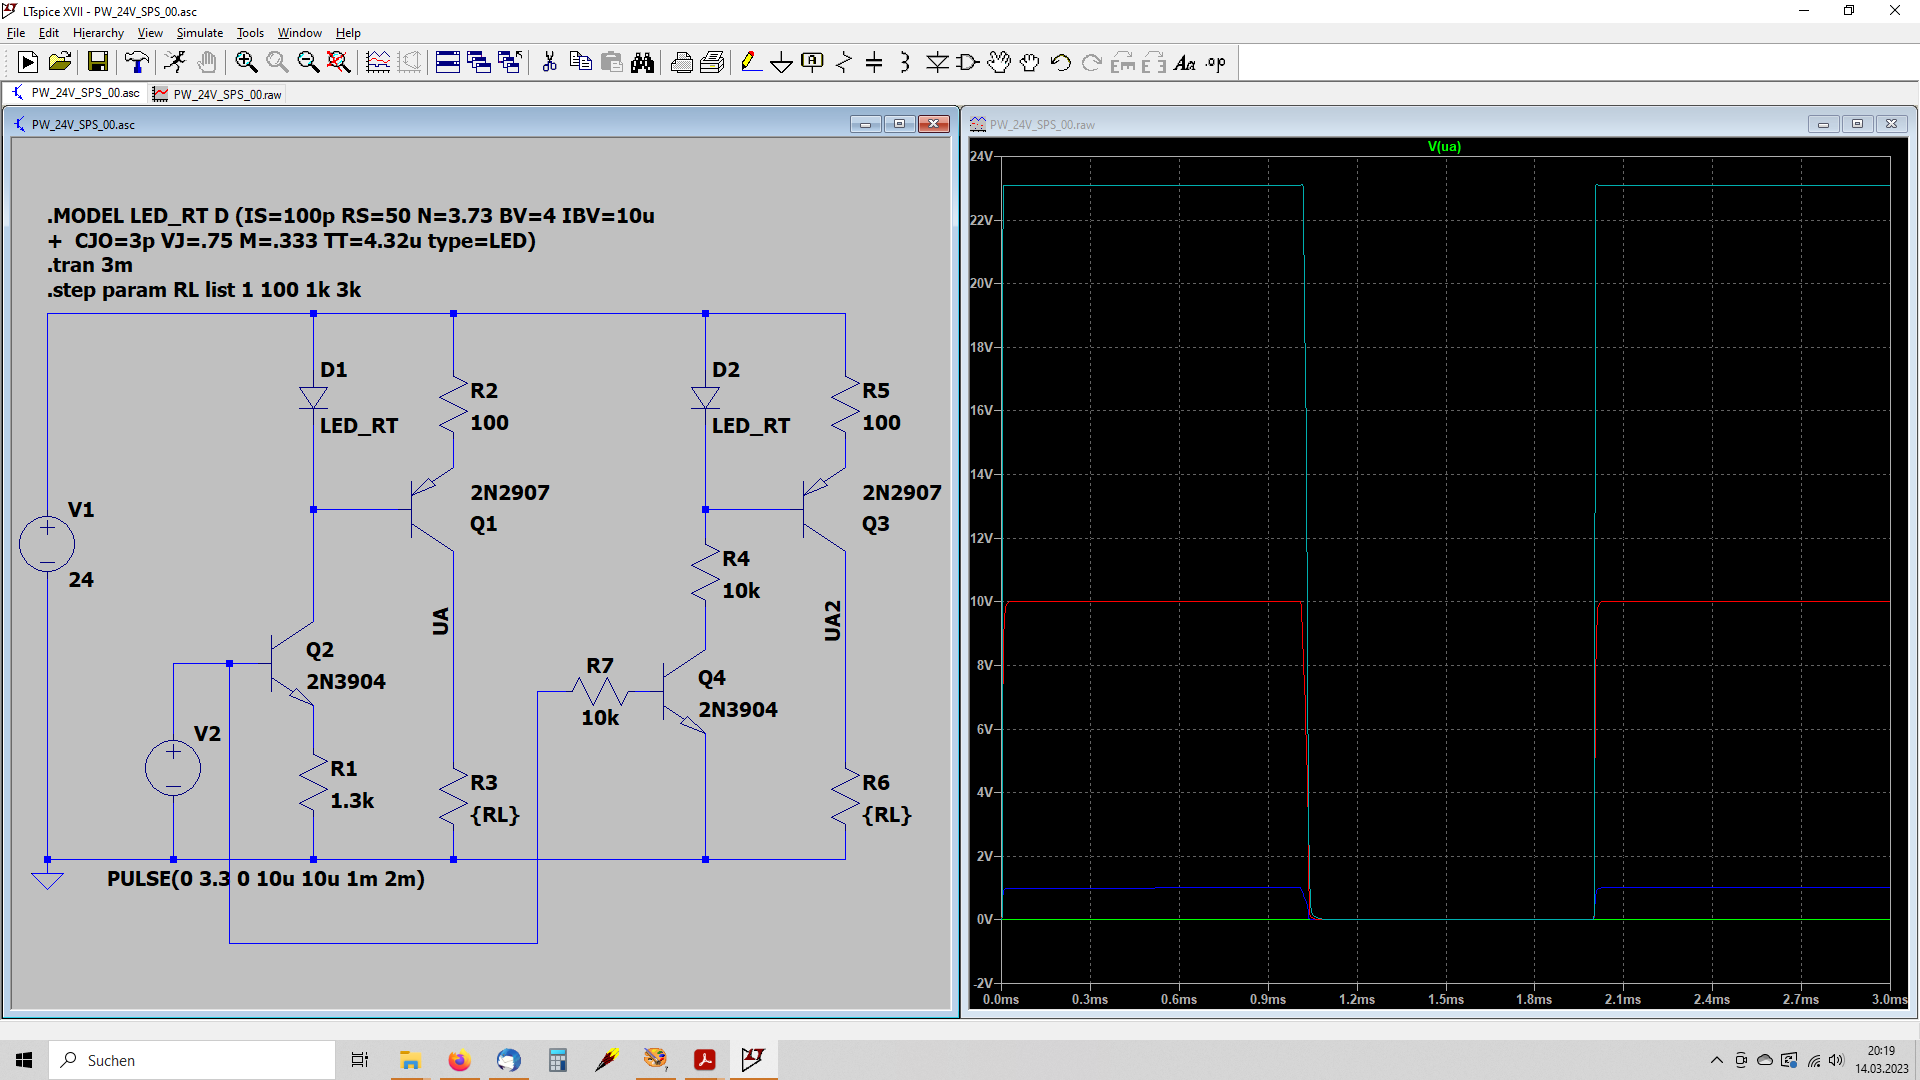This screenshot has height=1080, width=1920.
Task: Click the Find binoculars icon
Action: [643, 62]
